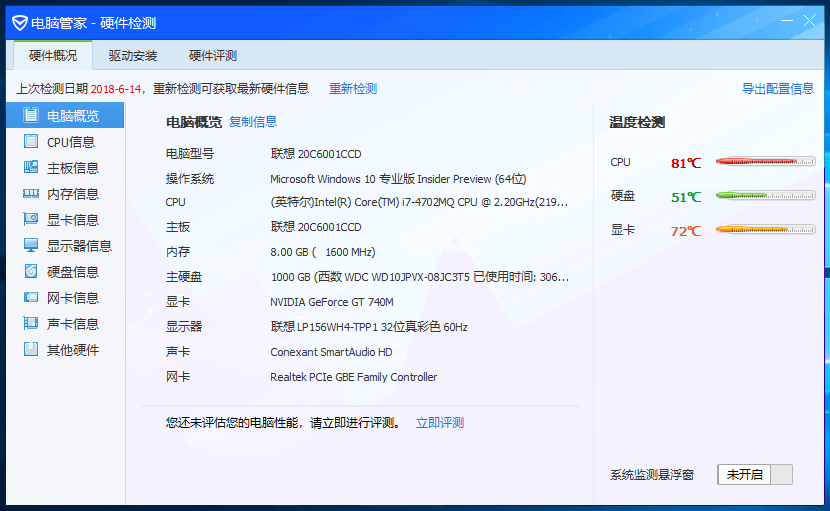The height and width of the screenshot is (511, 830).
Task: Click the 电脑管家 shield logo icon
Action: pyautogui.click(x=20, y=23)
